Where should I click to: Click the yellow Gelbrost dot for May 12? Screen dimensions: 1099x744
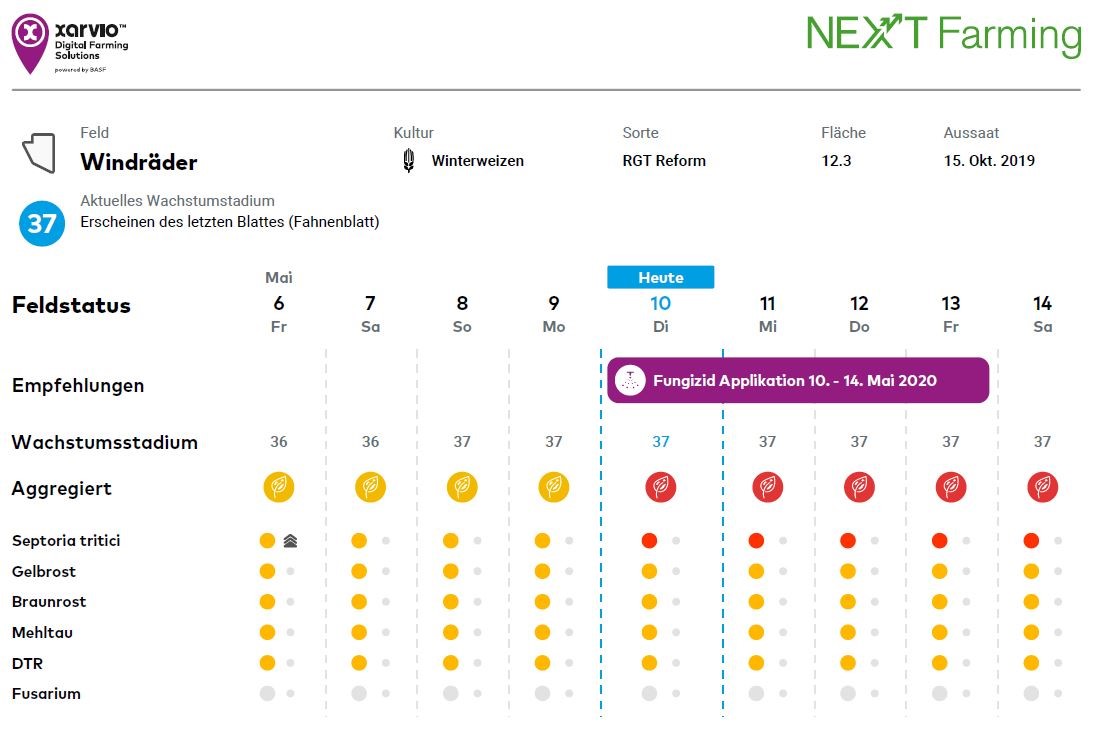[848, 572]
